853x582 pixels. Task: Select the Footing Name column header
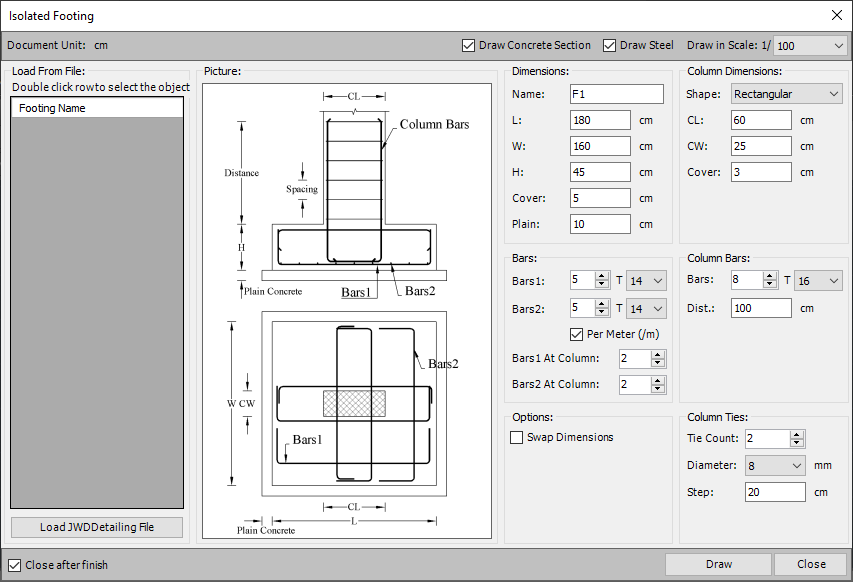coord(97,108)
